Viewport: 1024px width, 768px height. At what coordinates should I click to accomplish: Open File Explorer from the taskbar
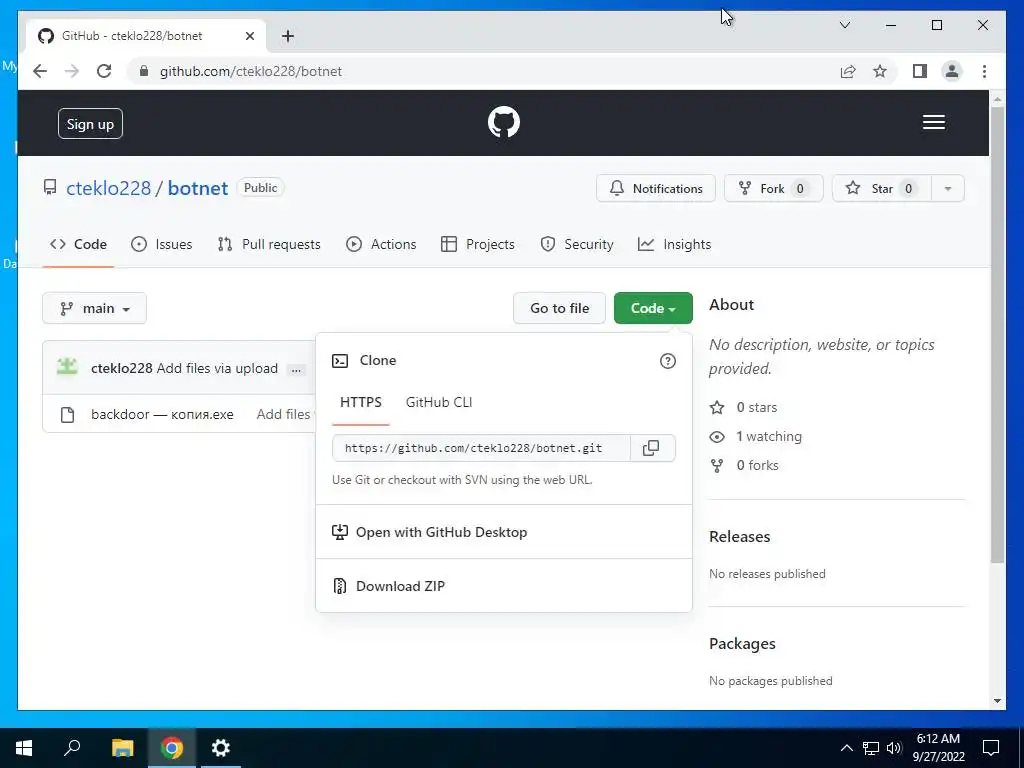point(122,748)
